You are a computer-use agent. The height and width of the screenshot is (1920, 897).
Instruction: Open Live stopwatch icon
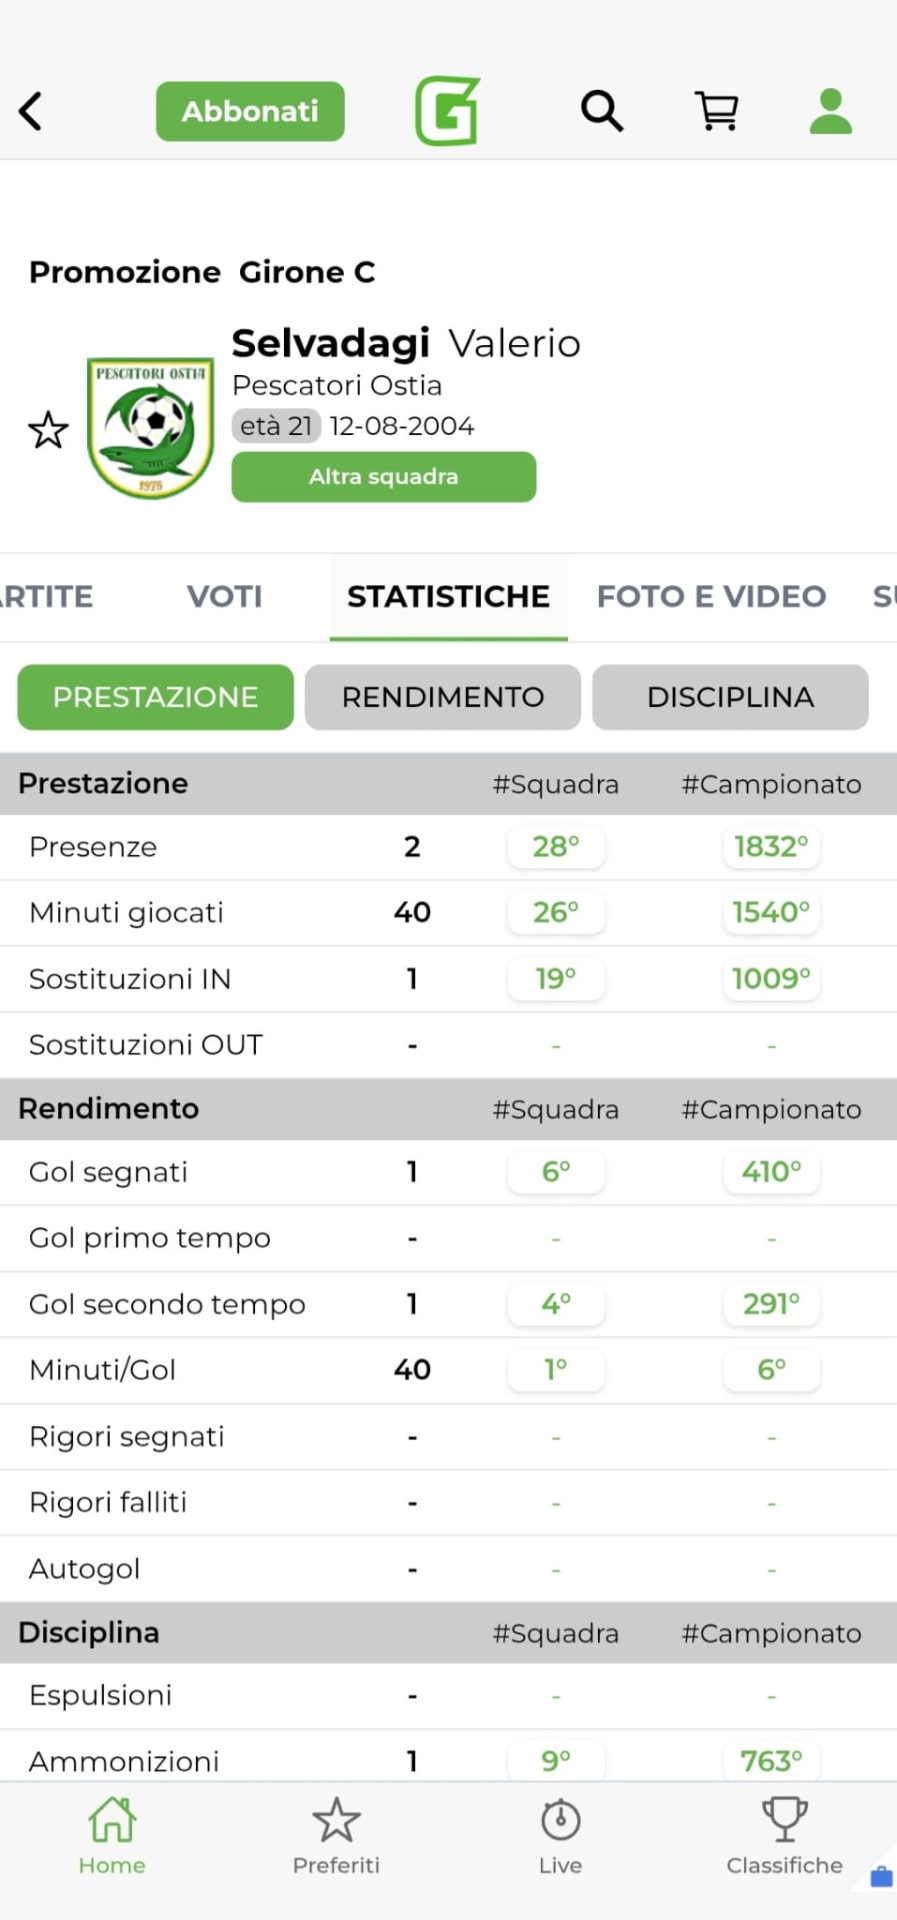(x=560, y=1836)
